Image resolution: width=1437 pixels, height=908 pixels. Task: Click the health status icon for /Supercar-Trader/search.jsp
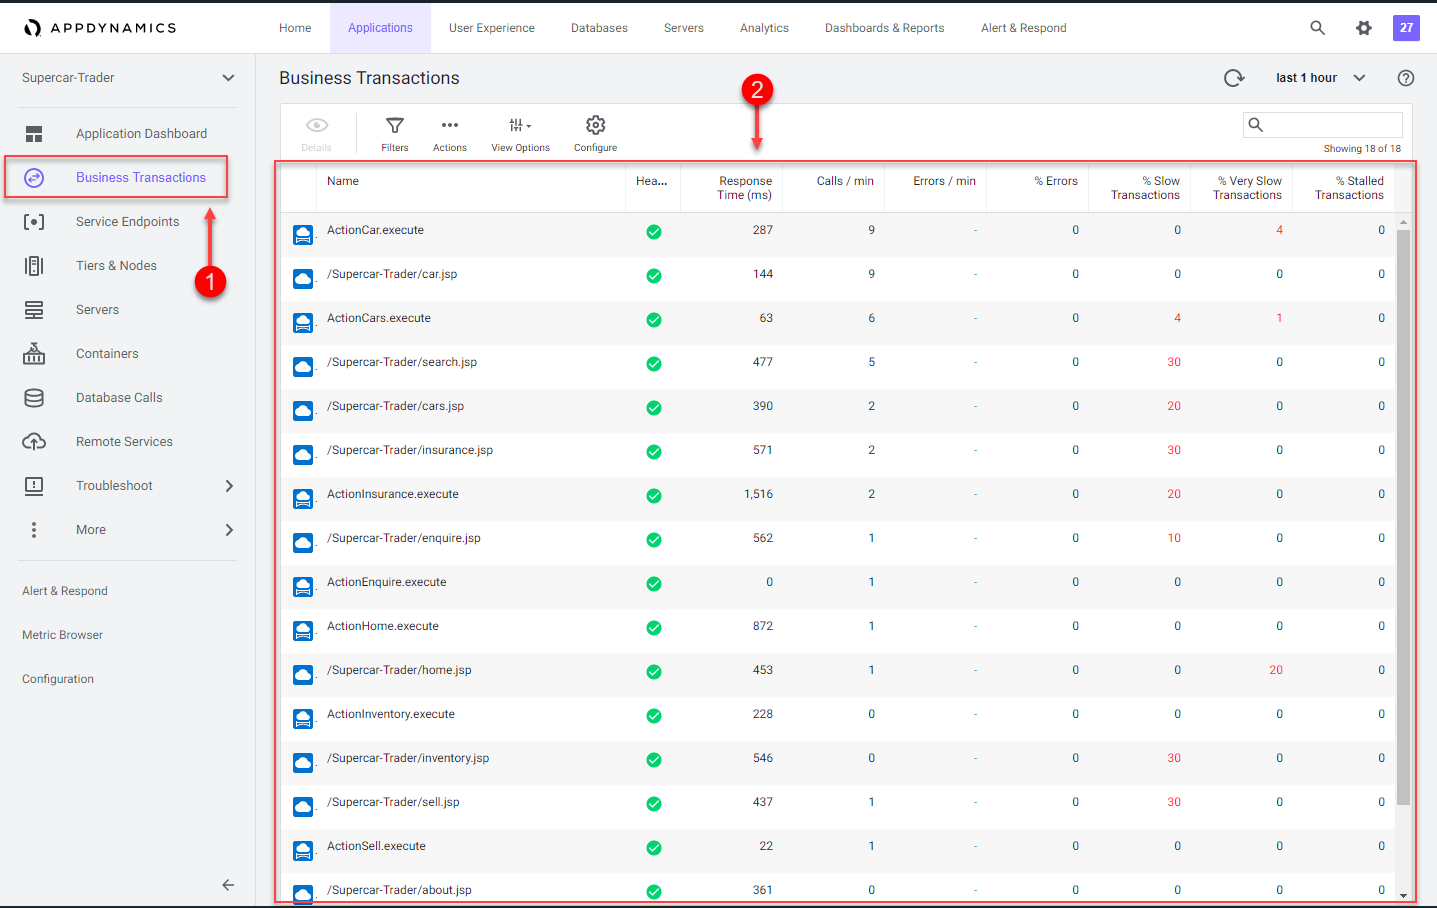(x=654, y=364)
